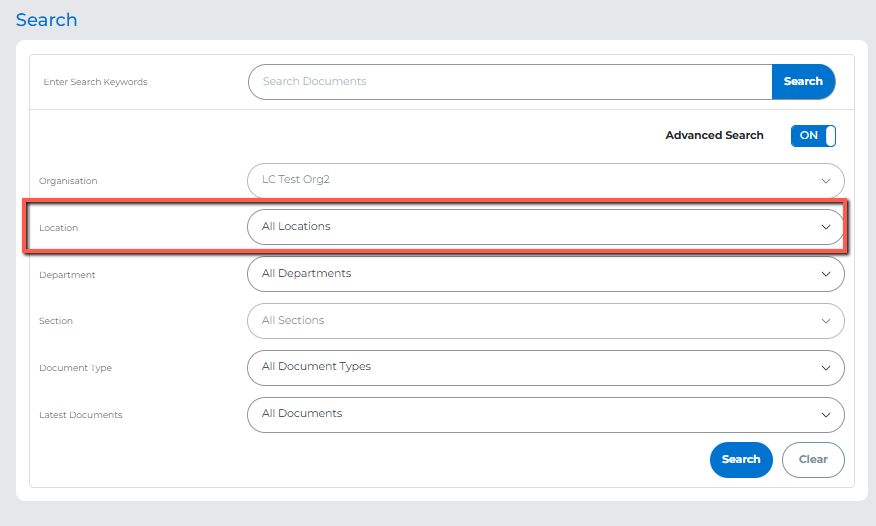Click the "Advanced Search" label text

coord(714,136)
